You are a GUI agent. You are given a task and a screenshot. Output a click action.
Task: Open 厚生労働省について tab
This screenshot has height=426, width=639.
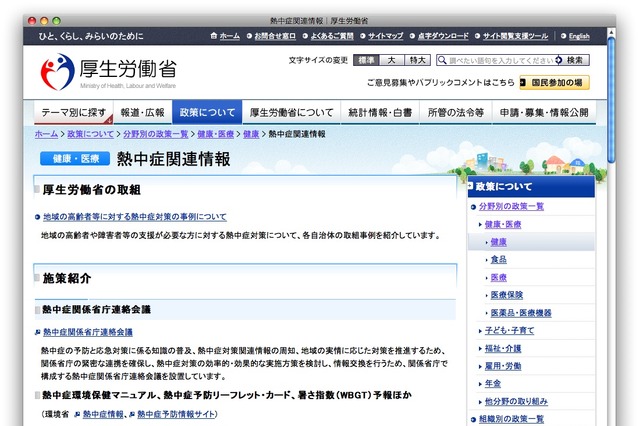[x=291, y=112]
